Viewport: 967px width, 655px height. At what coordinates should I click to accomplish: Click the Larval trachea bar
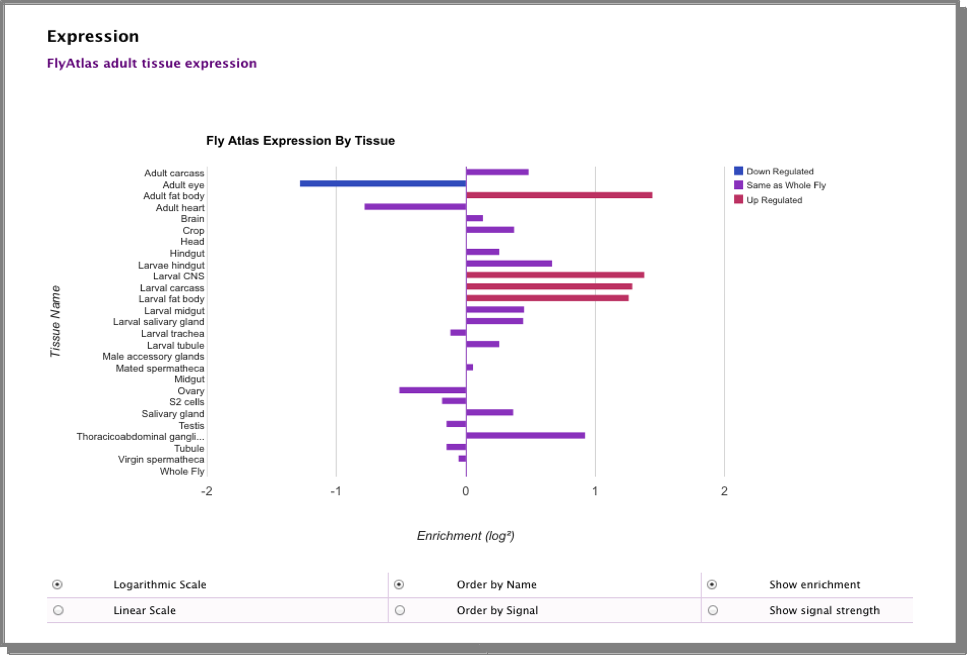[458, 332]
